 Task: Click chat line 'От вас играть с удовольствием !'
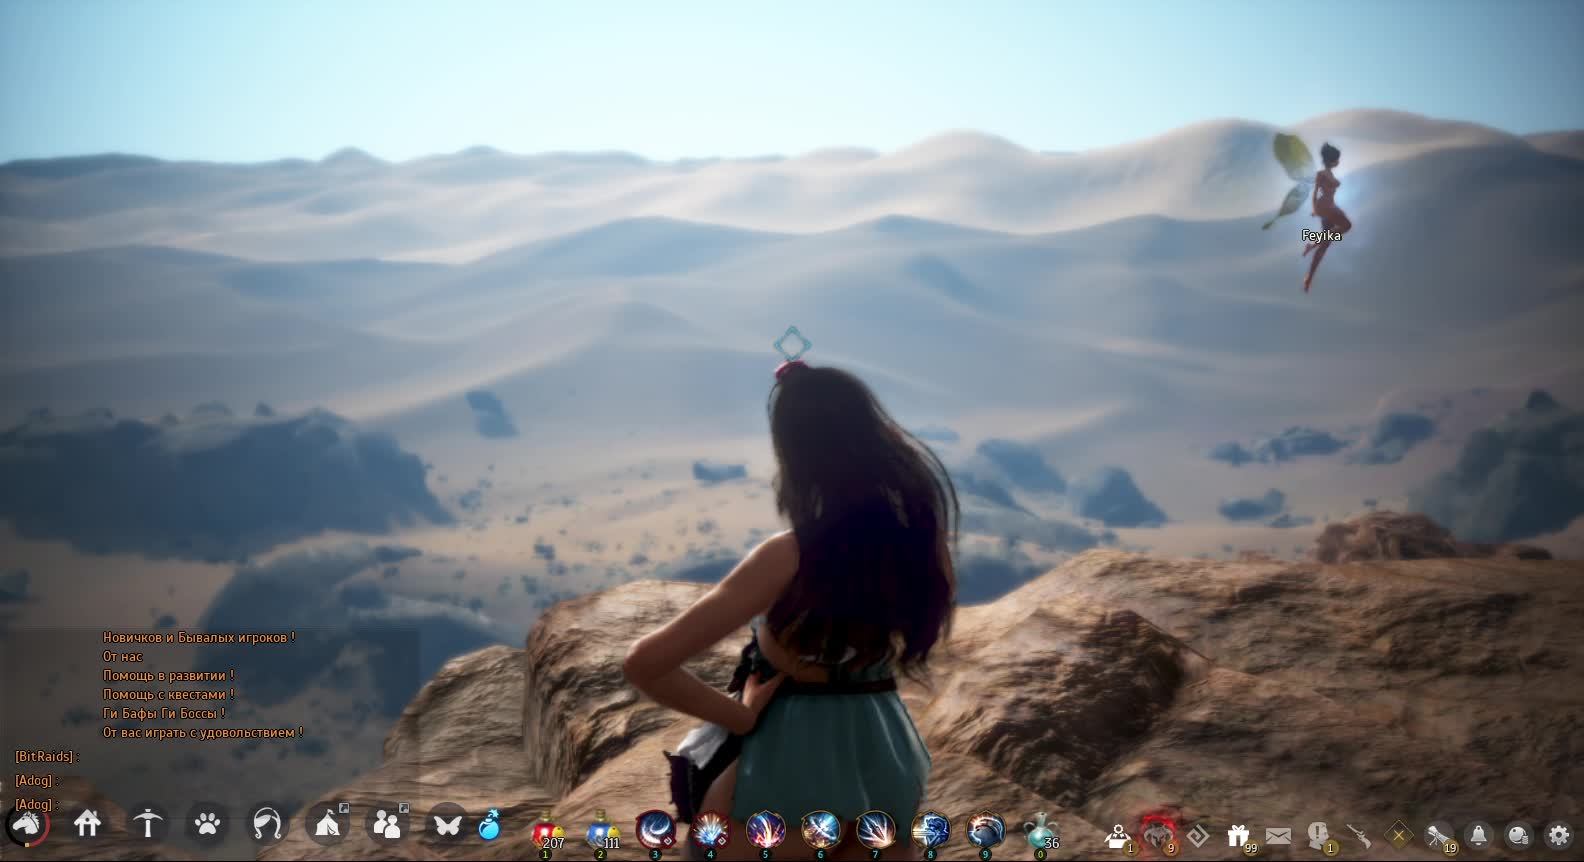pos(202,732)
